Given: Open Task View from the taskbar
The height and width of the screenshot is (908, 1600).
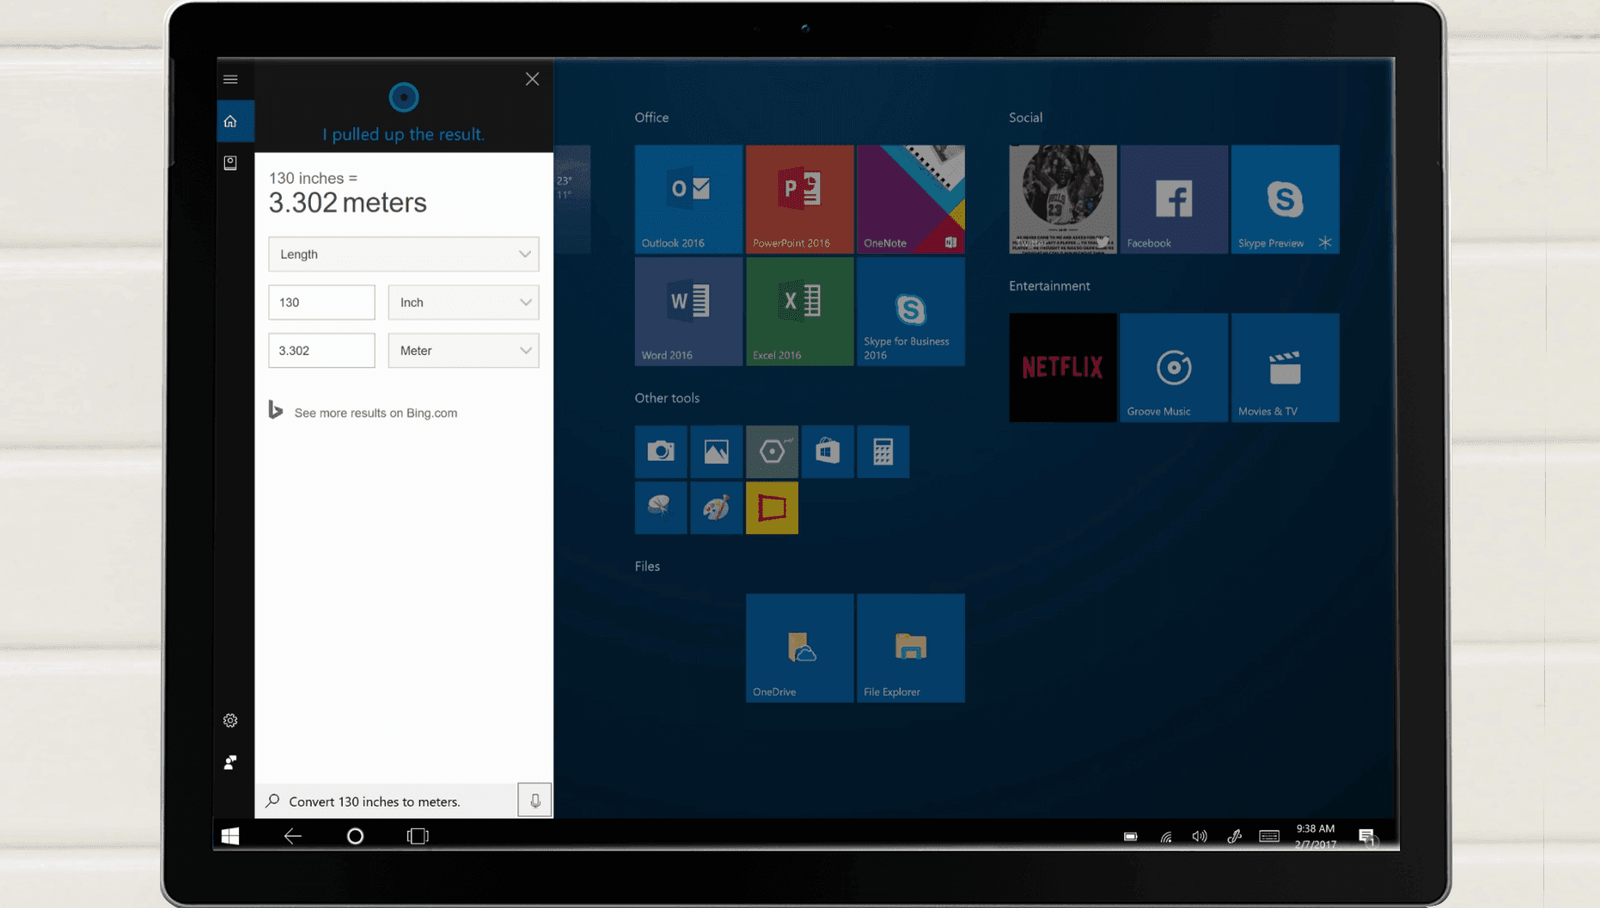Looking at the screenshot, I should click(418, 836).
